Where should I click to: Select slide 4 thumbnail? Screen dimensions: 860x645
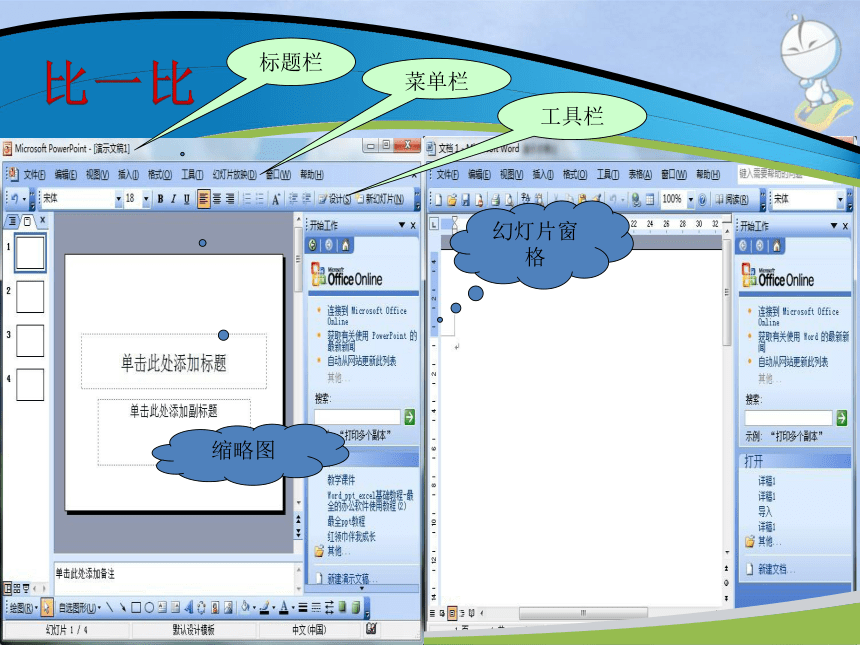[x=30, y=384]
